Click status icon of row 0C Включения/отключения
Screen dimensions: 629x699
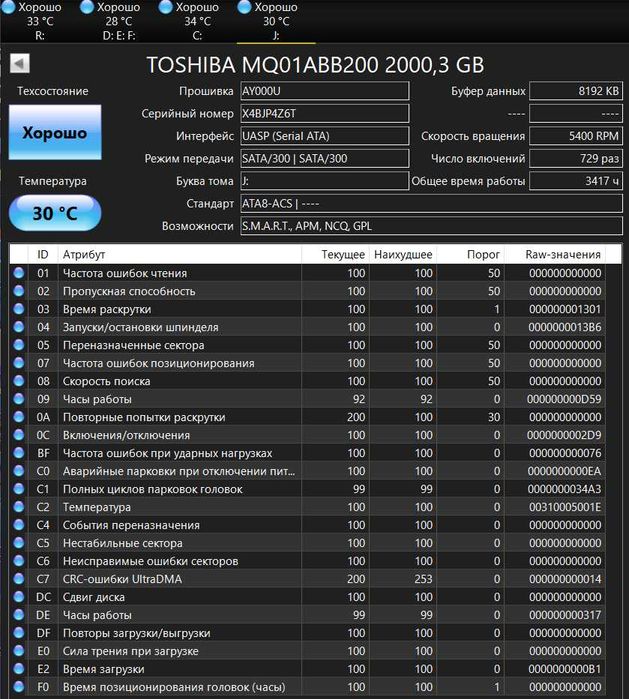19,435
